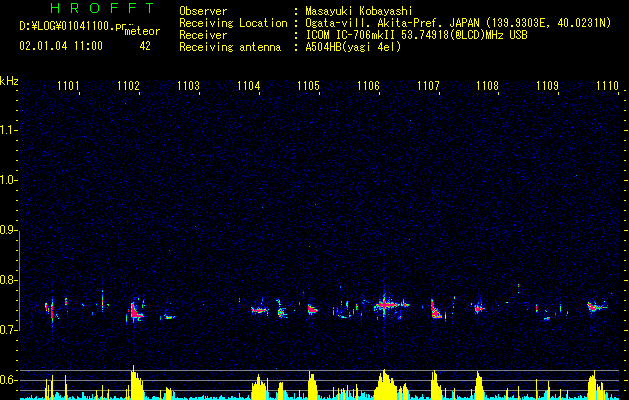629x400 pixels.
Task: Click the 1108 time marker
Action: 487,86
